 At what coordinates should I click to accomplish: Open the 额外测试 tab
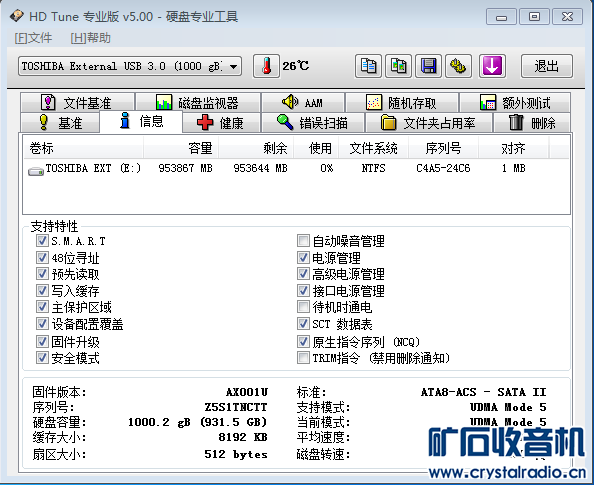[x=515, y=103]
